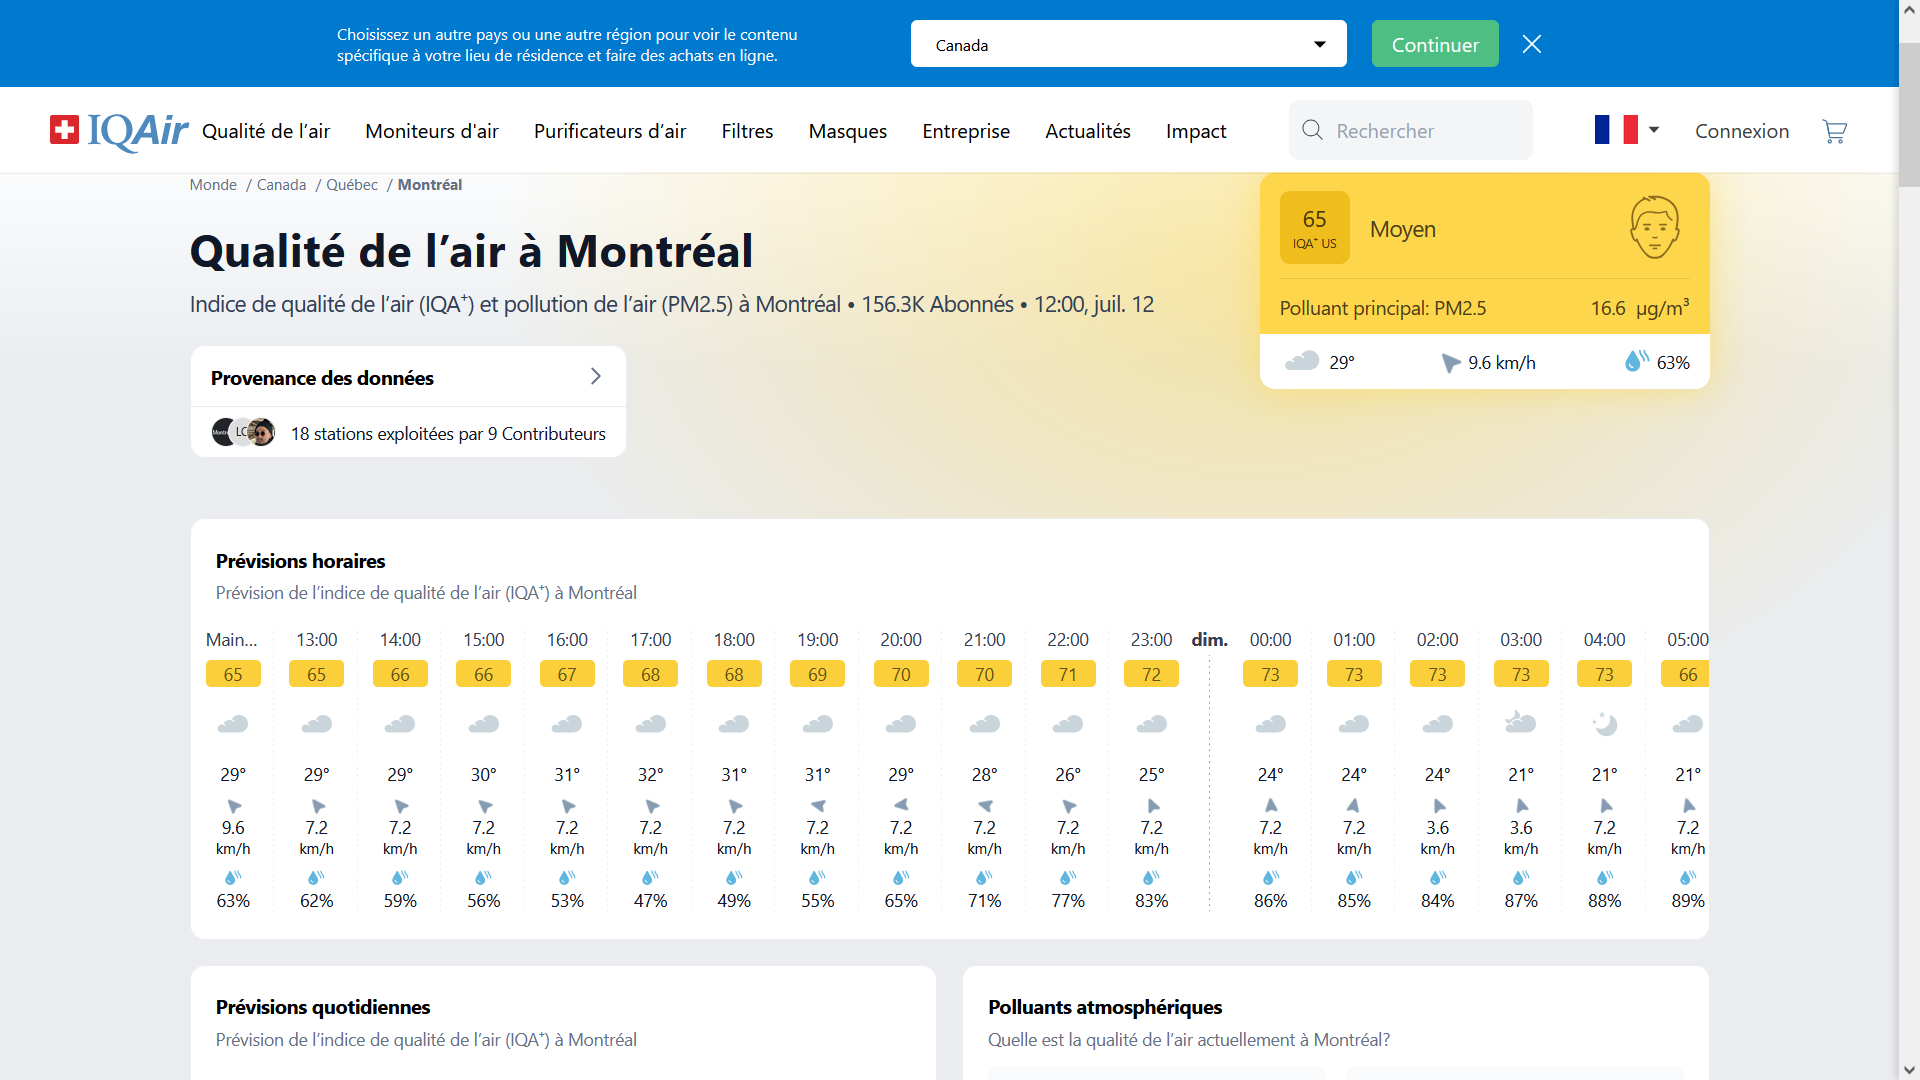Viewport: 1920px width, 1080px height.
Task: Click the 23:00 AQI 72 badge
Action: point(1151,674)
